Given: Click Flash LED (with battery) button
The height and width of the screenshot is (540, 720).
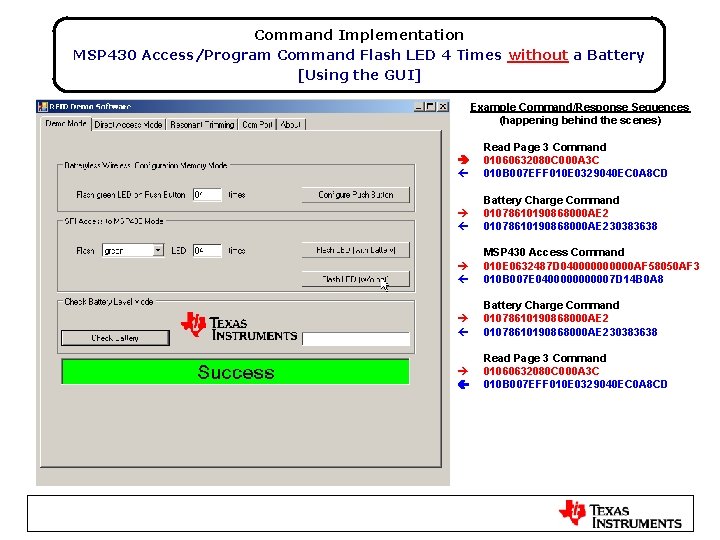Looking at the screenshot, I should pyautogui.click(x=355, y=250).
